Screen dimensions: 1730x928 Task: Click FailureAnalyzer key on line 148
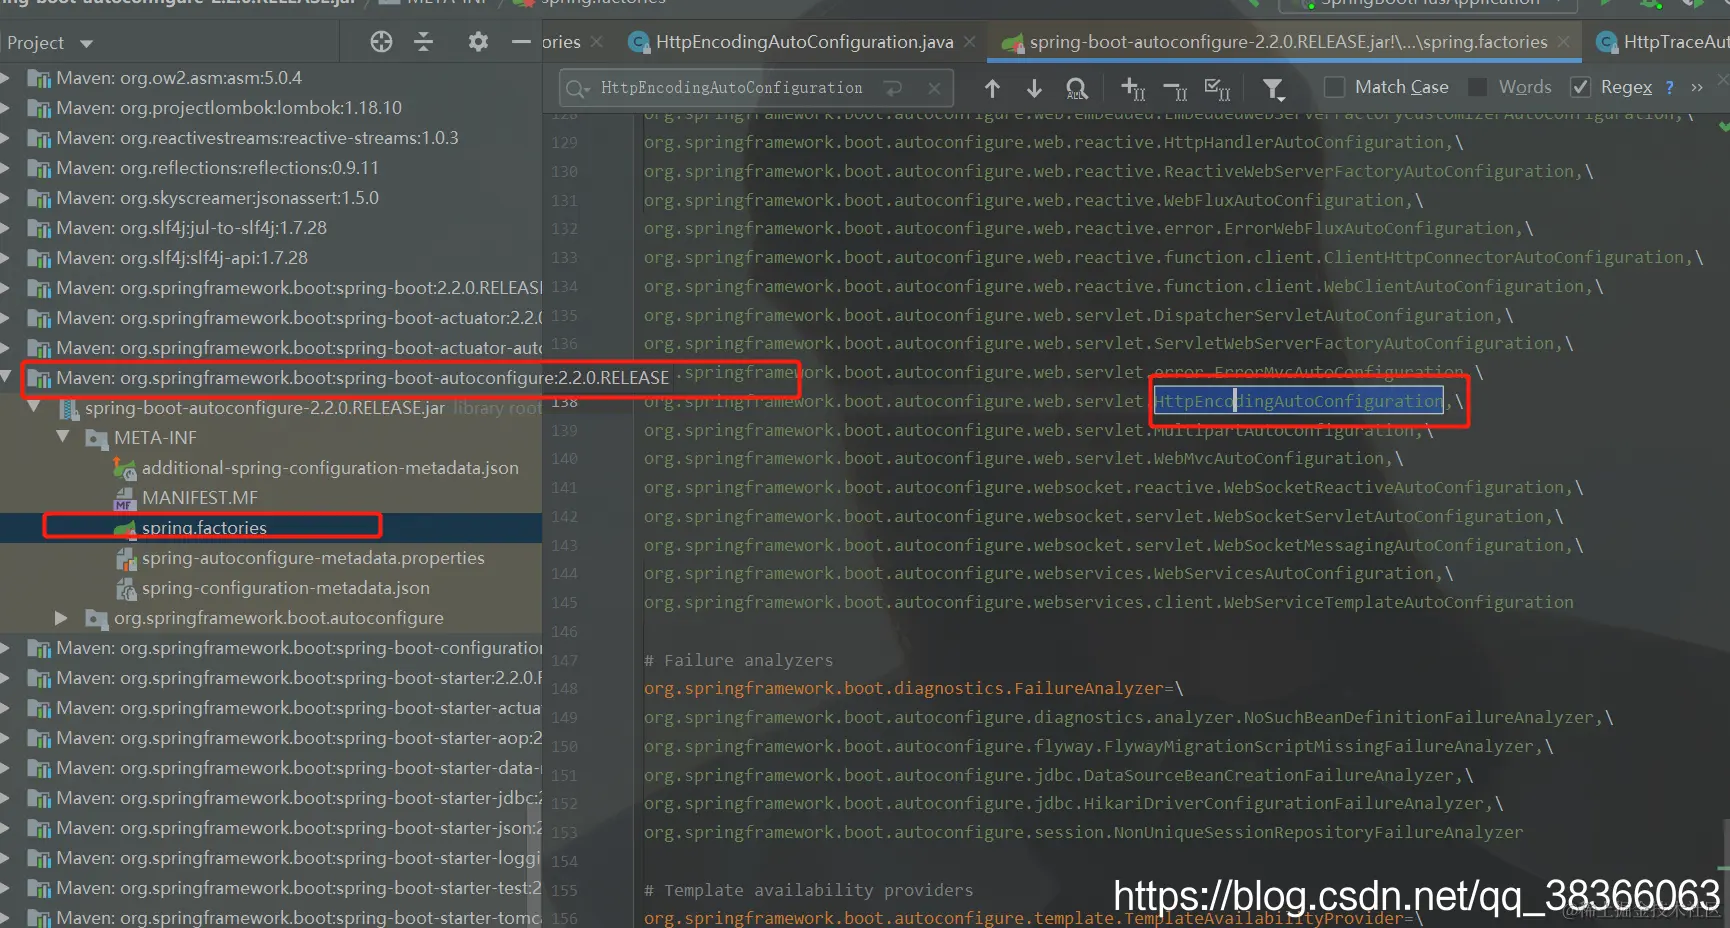[903, 688]
